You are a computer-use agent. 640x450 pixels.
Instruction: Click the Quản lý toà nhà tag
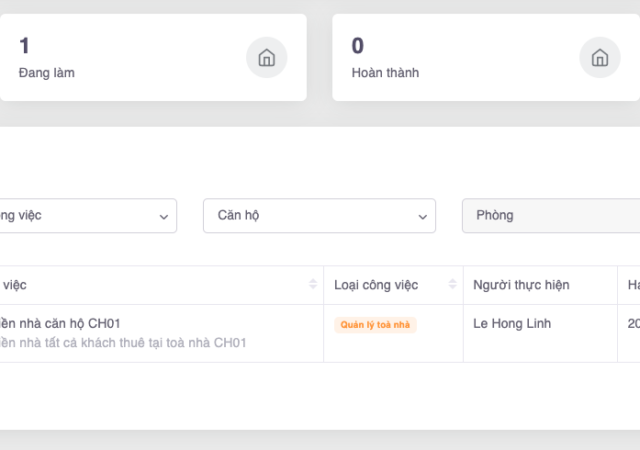(x=375, y=325)
